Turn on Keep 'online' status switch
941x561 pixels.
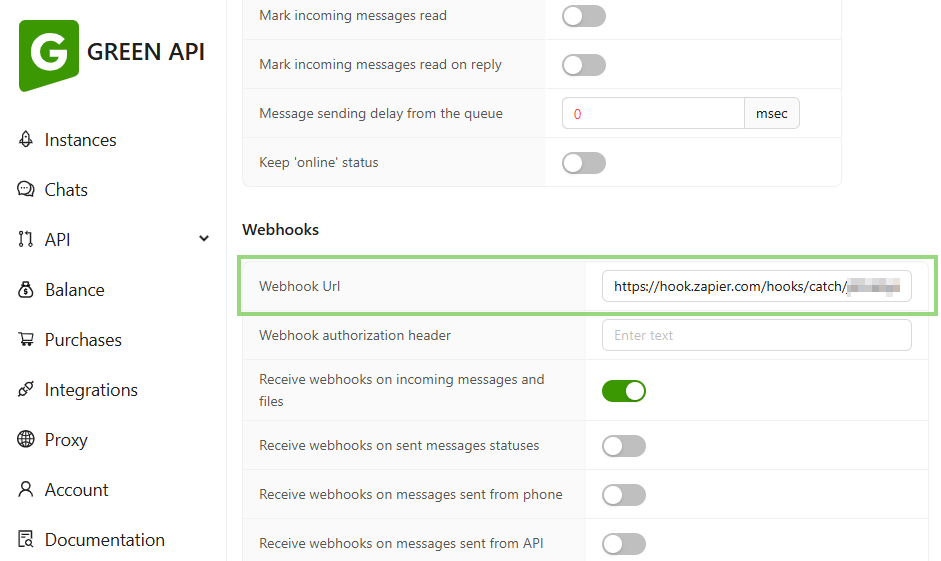pyautogui.click(x=584, y=163)
